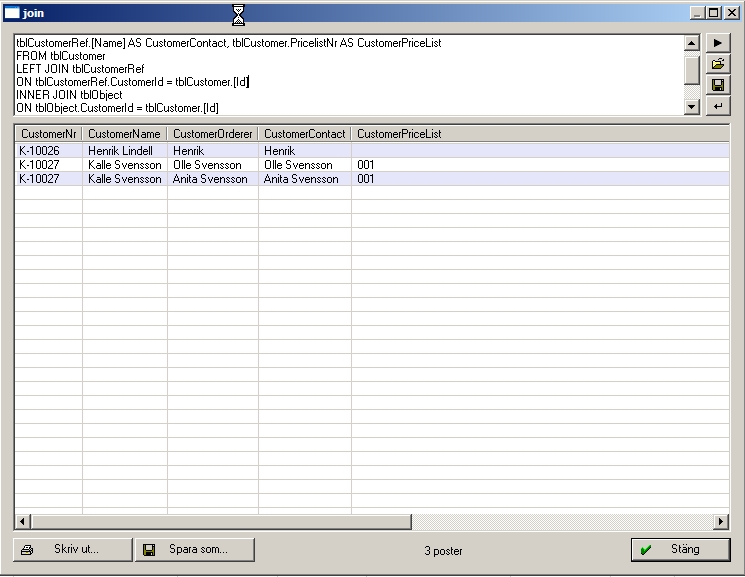Click the return arrow icon button
The height and width of the screenshot is (577, 745).
pos(718,106)
